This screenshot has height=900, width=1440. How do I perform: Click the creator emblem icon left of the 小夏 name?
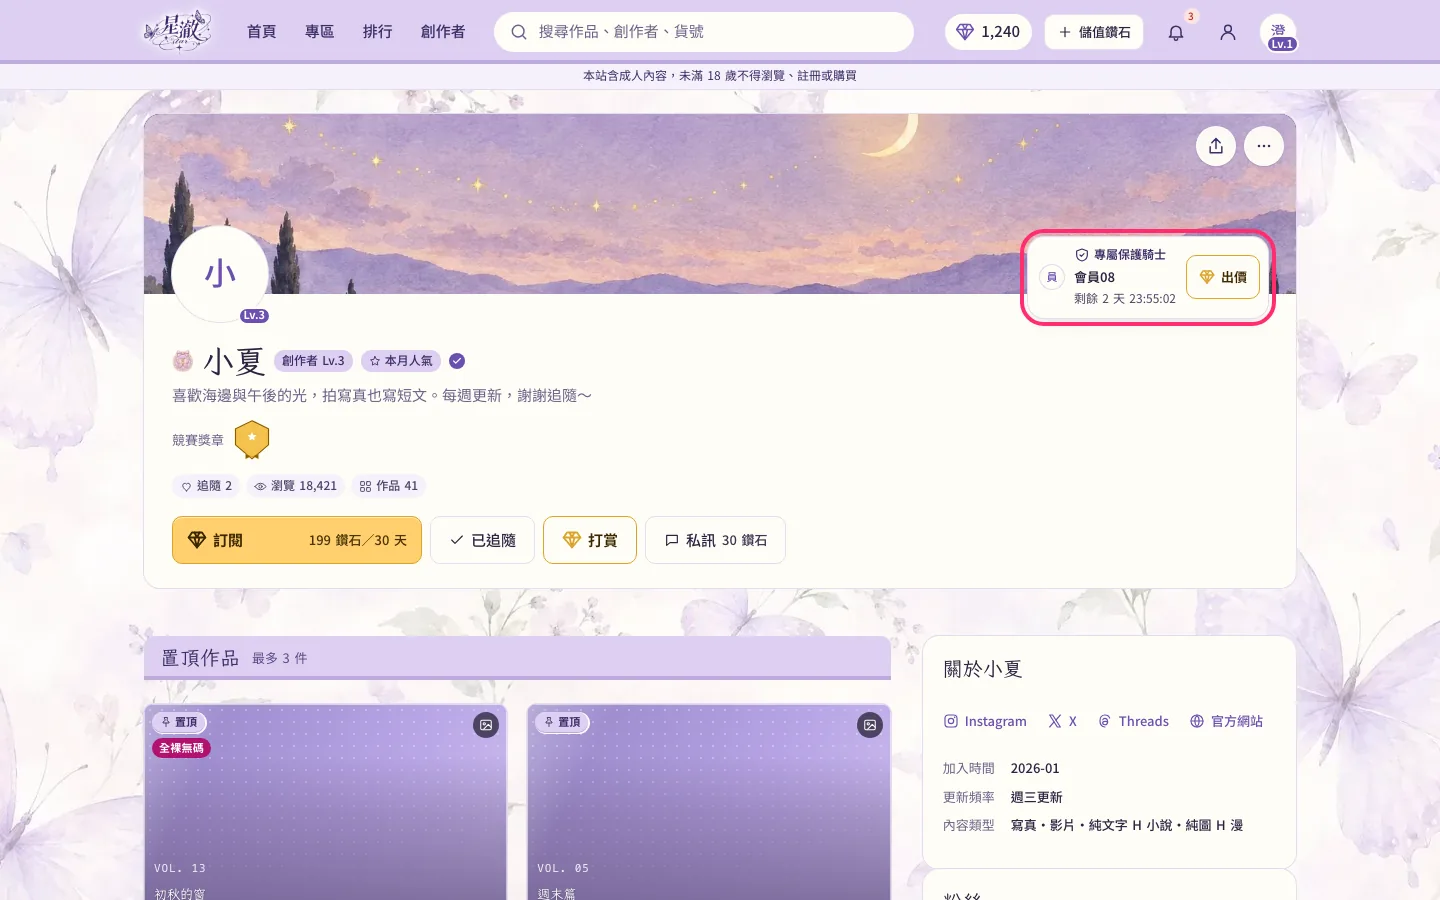tap(183, 361)
